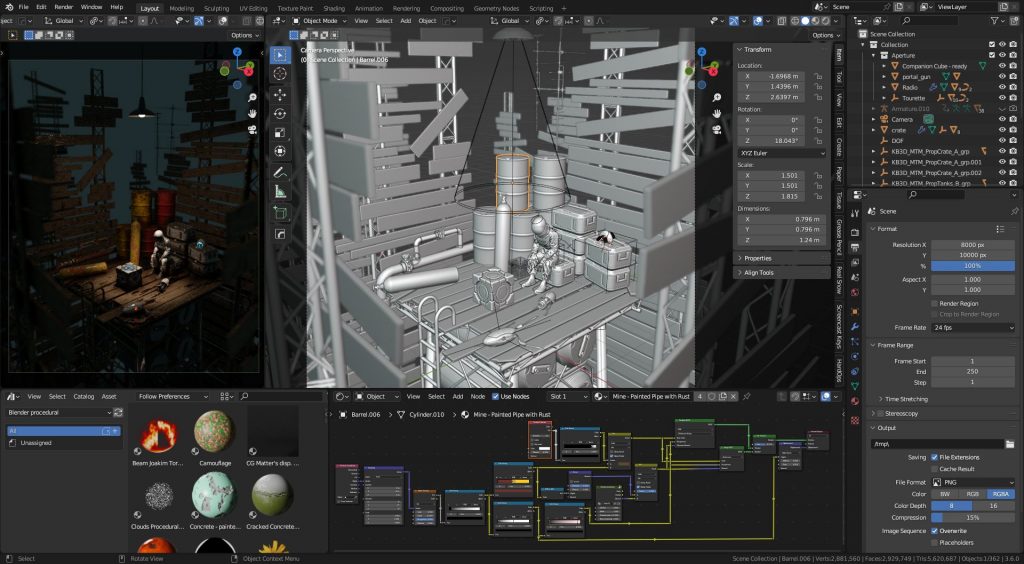The width and height of the screenshot is (1024, 564).
Task: Hide the Radio object via eye icon
Action: pyautogui.click(x=1002, y=87)
